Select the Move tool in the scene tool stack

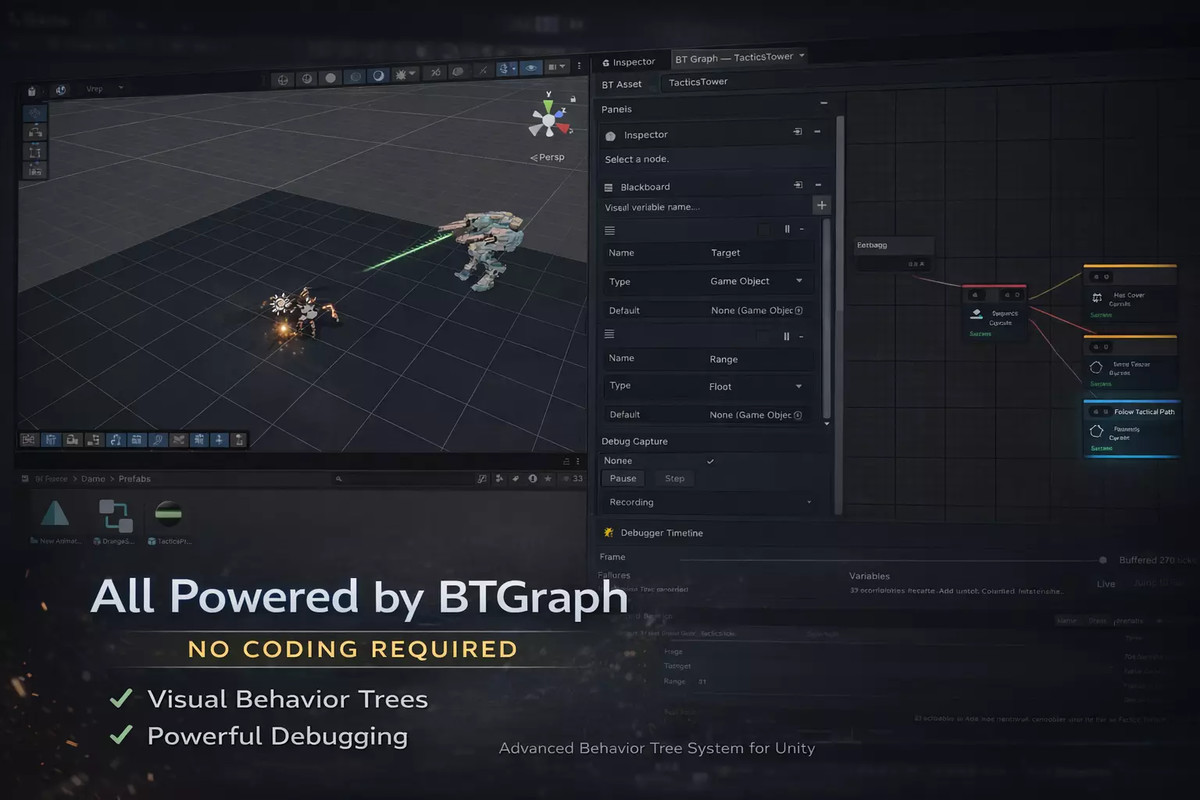click(x=36, y=112)
